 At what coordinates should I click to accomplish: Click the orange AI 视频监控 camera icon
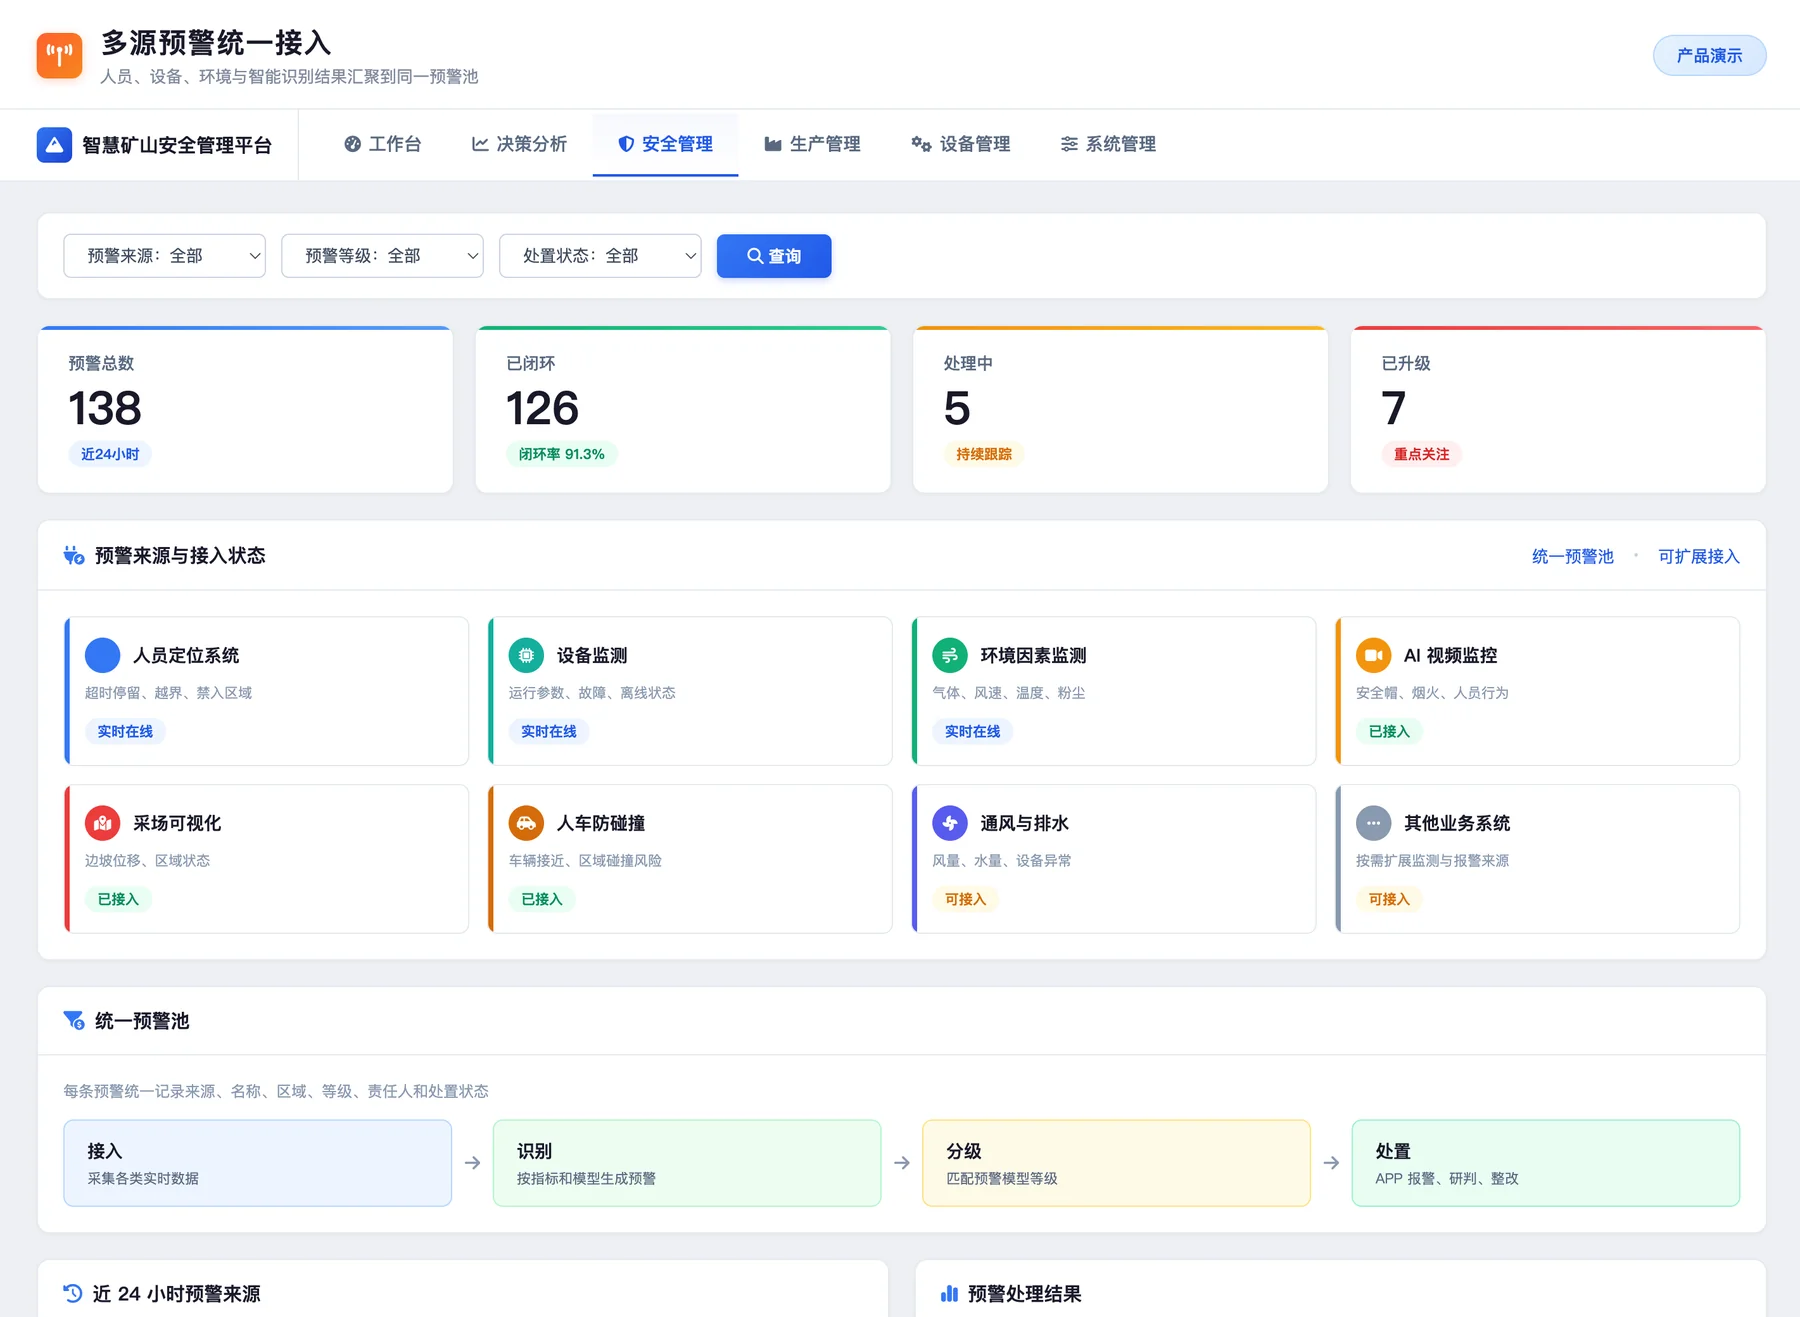coord(1374,655)
